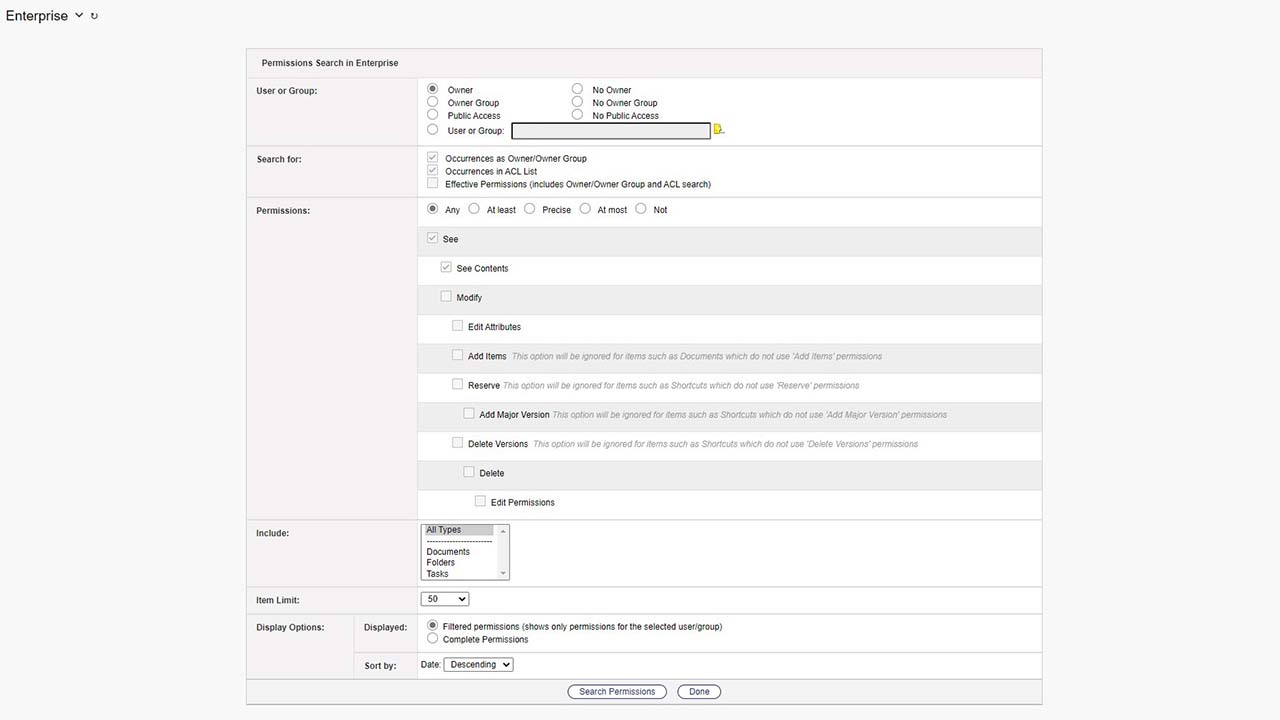The width and height of the screenshot is (1280, 720).
Task: Select the Any permissions radio button
Action: (x=433, y=209)
